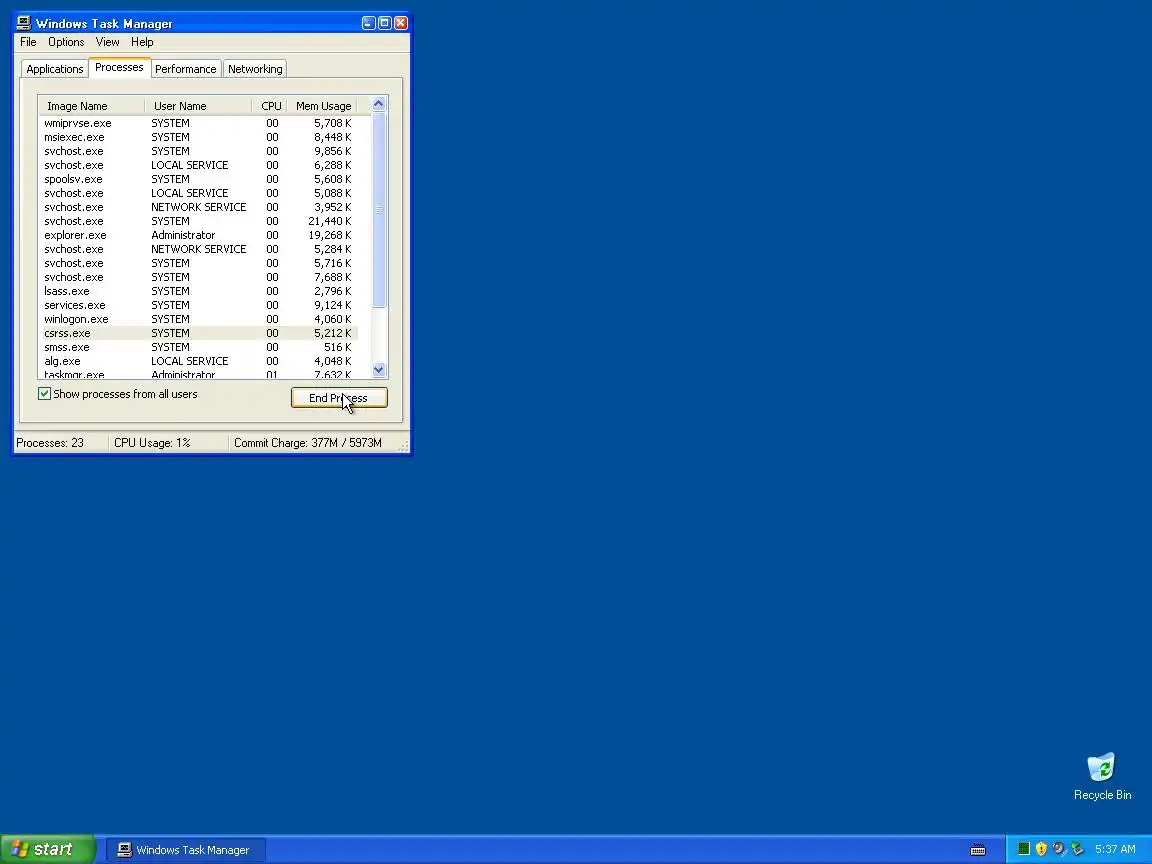
Task: Select the lsass.exe process
Action: pos(198,291)
